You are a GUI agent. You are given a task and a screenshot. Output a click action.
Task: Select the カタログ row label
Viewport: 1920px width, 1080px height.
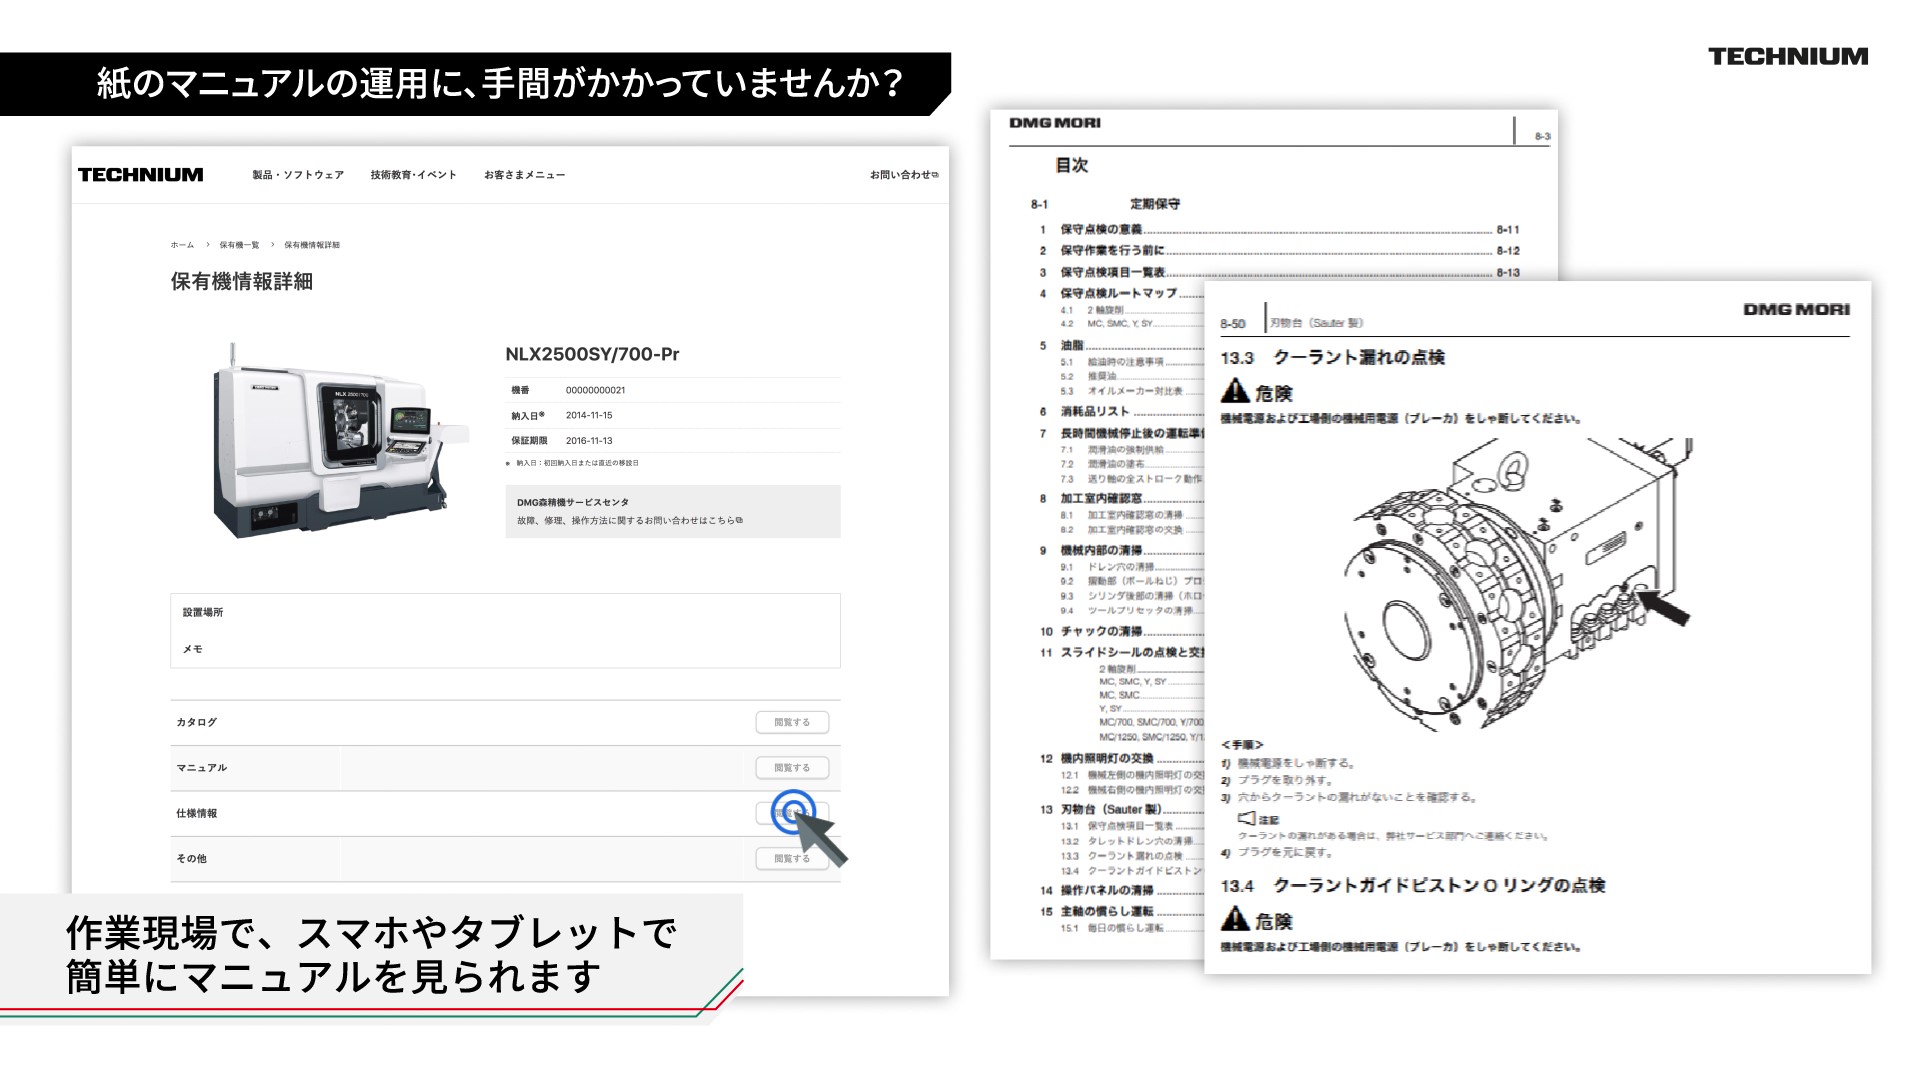196,722
